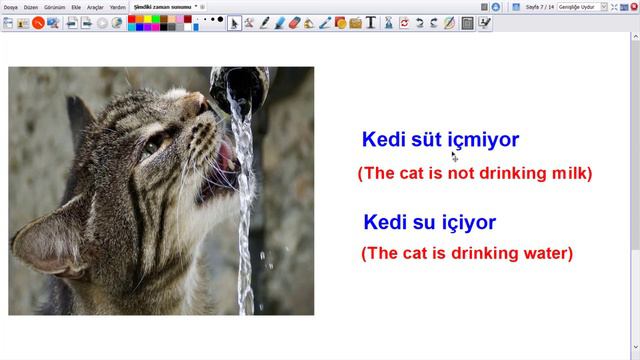
Task: Open the Araçlar menu
Action: (x=95, y=7)
